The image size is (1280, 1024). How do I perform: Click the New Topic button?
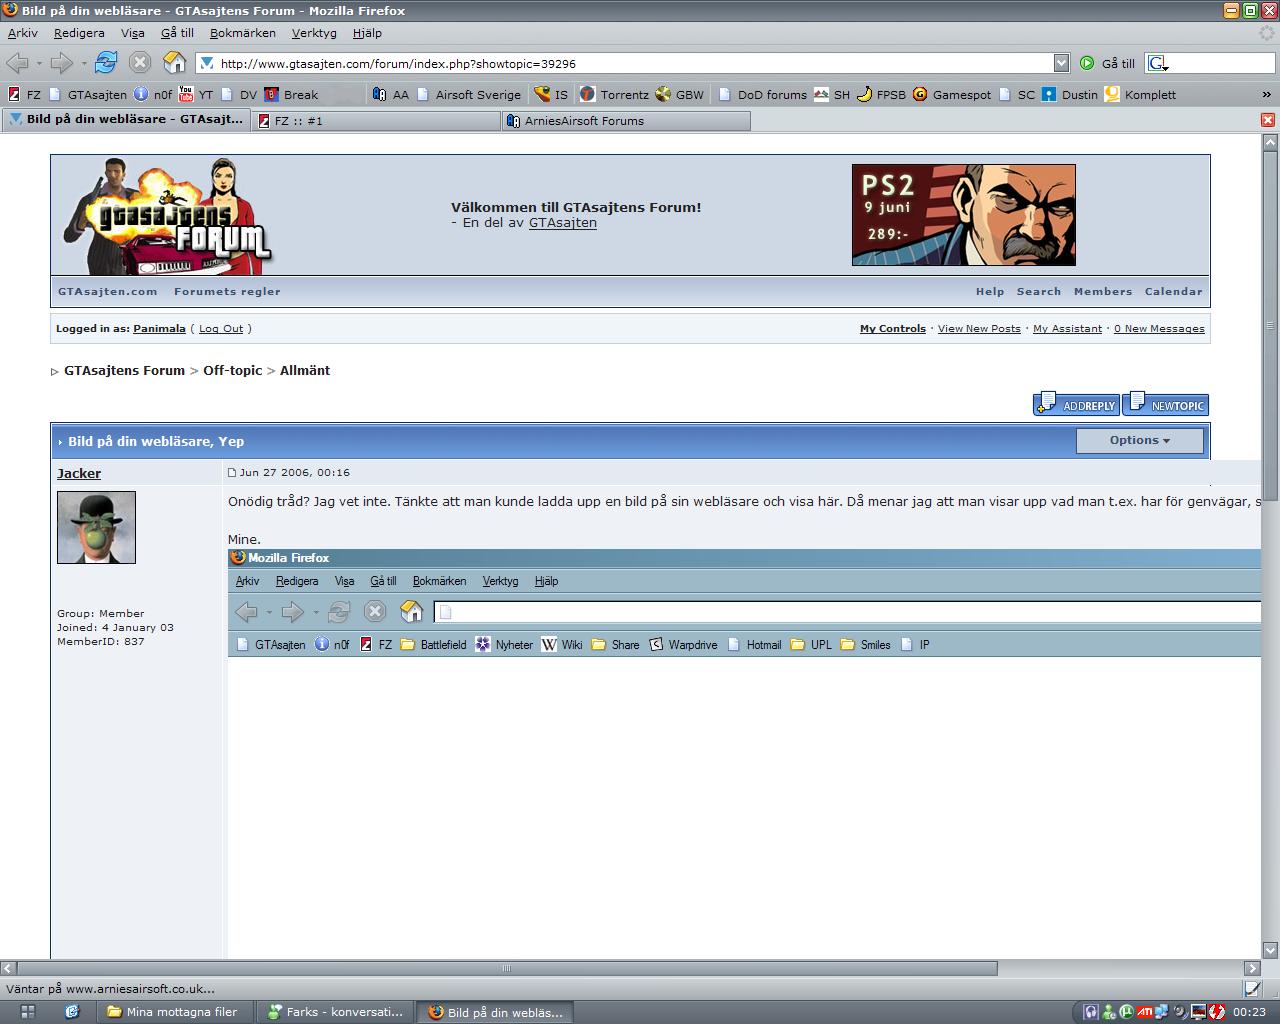pos(1165,404)
